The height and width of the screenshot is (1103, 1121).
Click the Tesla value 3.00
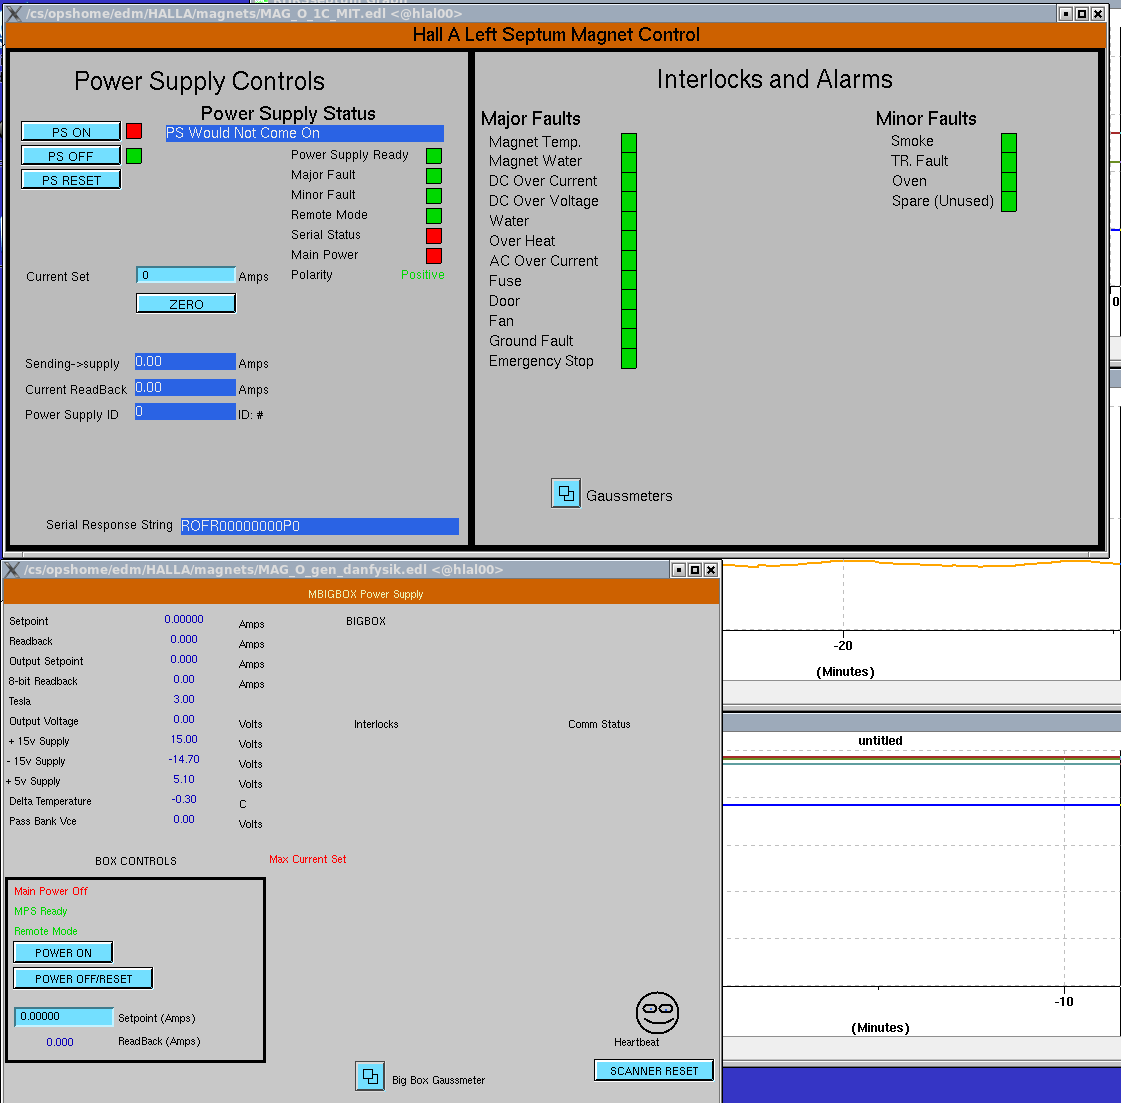184,699
